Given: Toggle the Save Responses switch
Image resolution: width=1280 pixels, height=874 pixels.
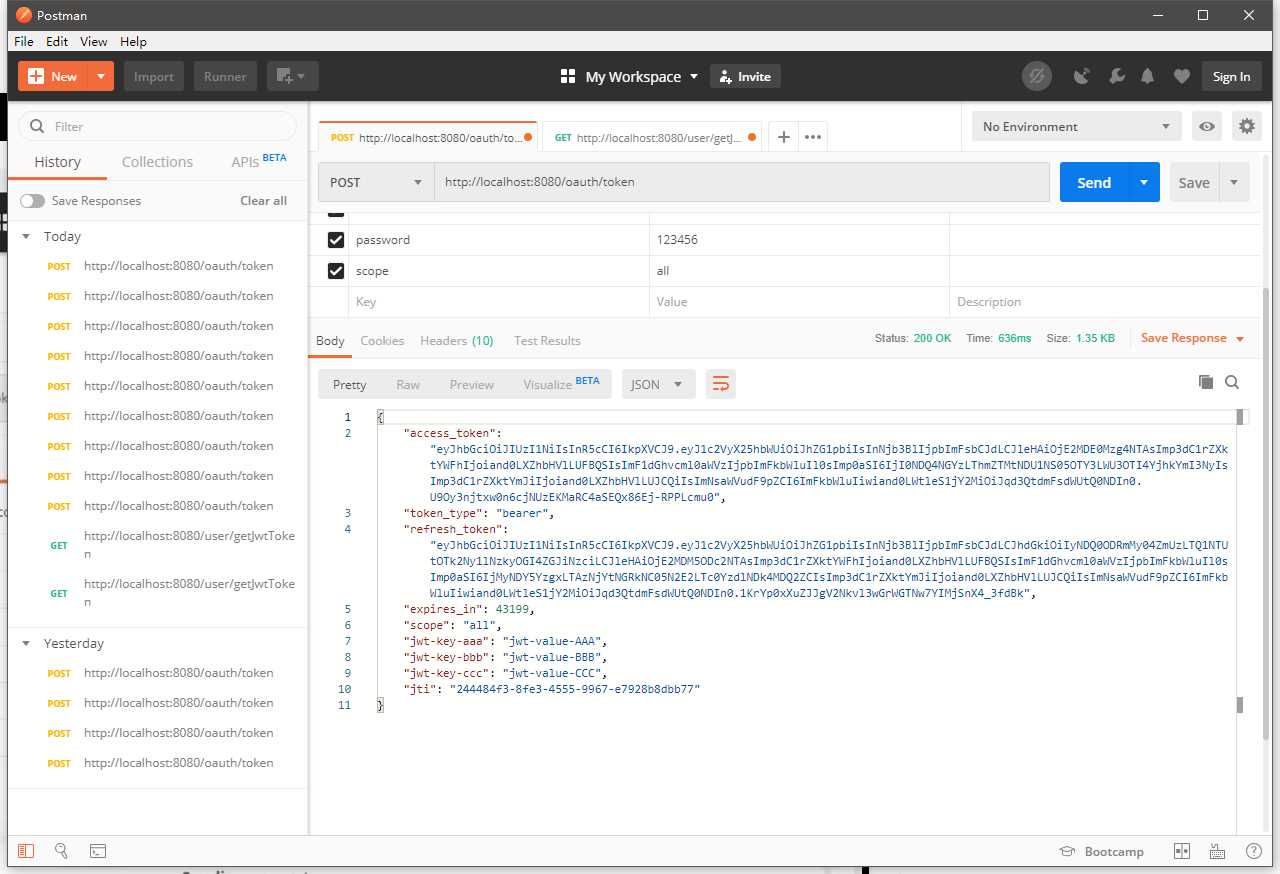Looking at the screenshot, I should (x=33, y=201).
